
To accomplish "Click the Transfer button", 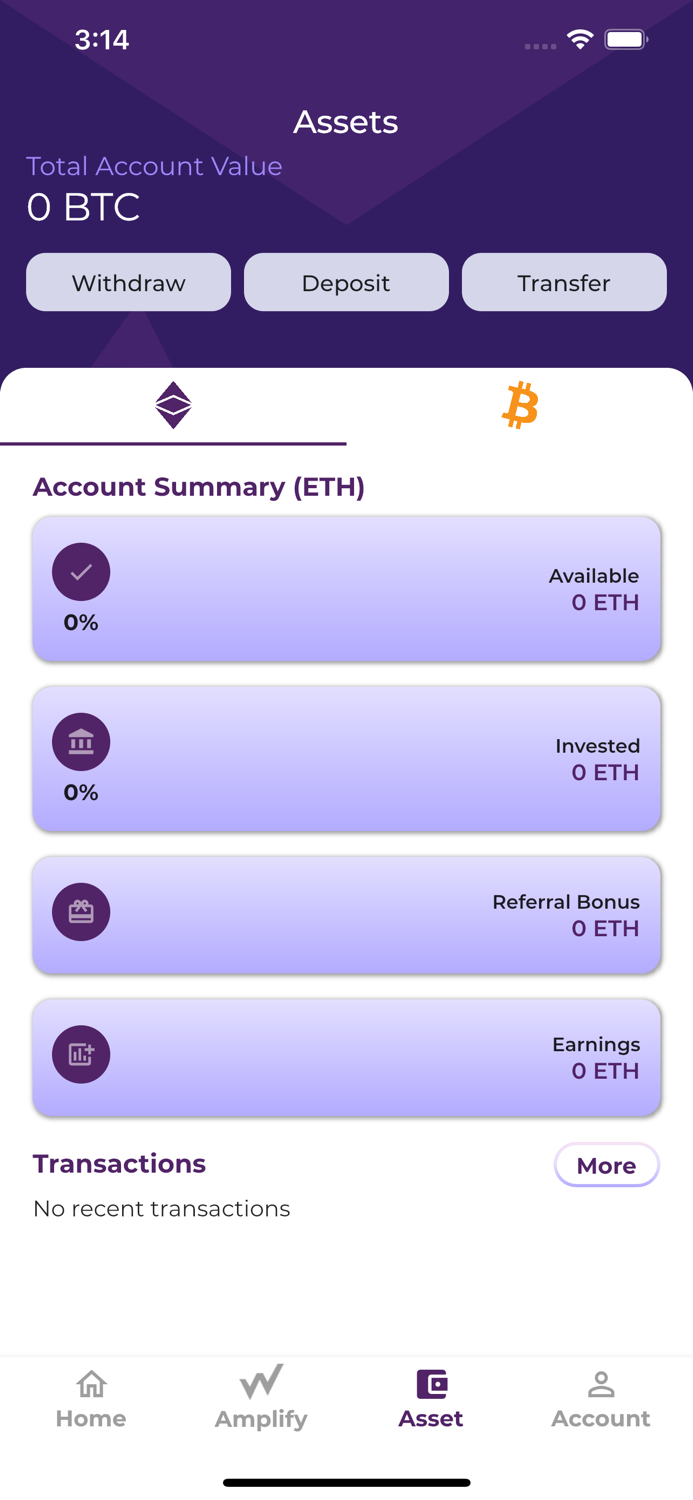I will (x=564, y=282).
